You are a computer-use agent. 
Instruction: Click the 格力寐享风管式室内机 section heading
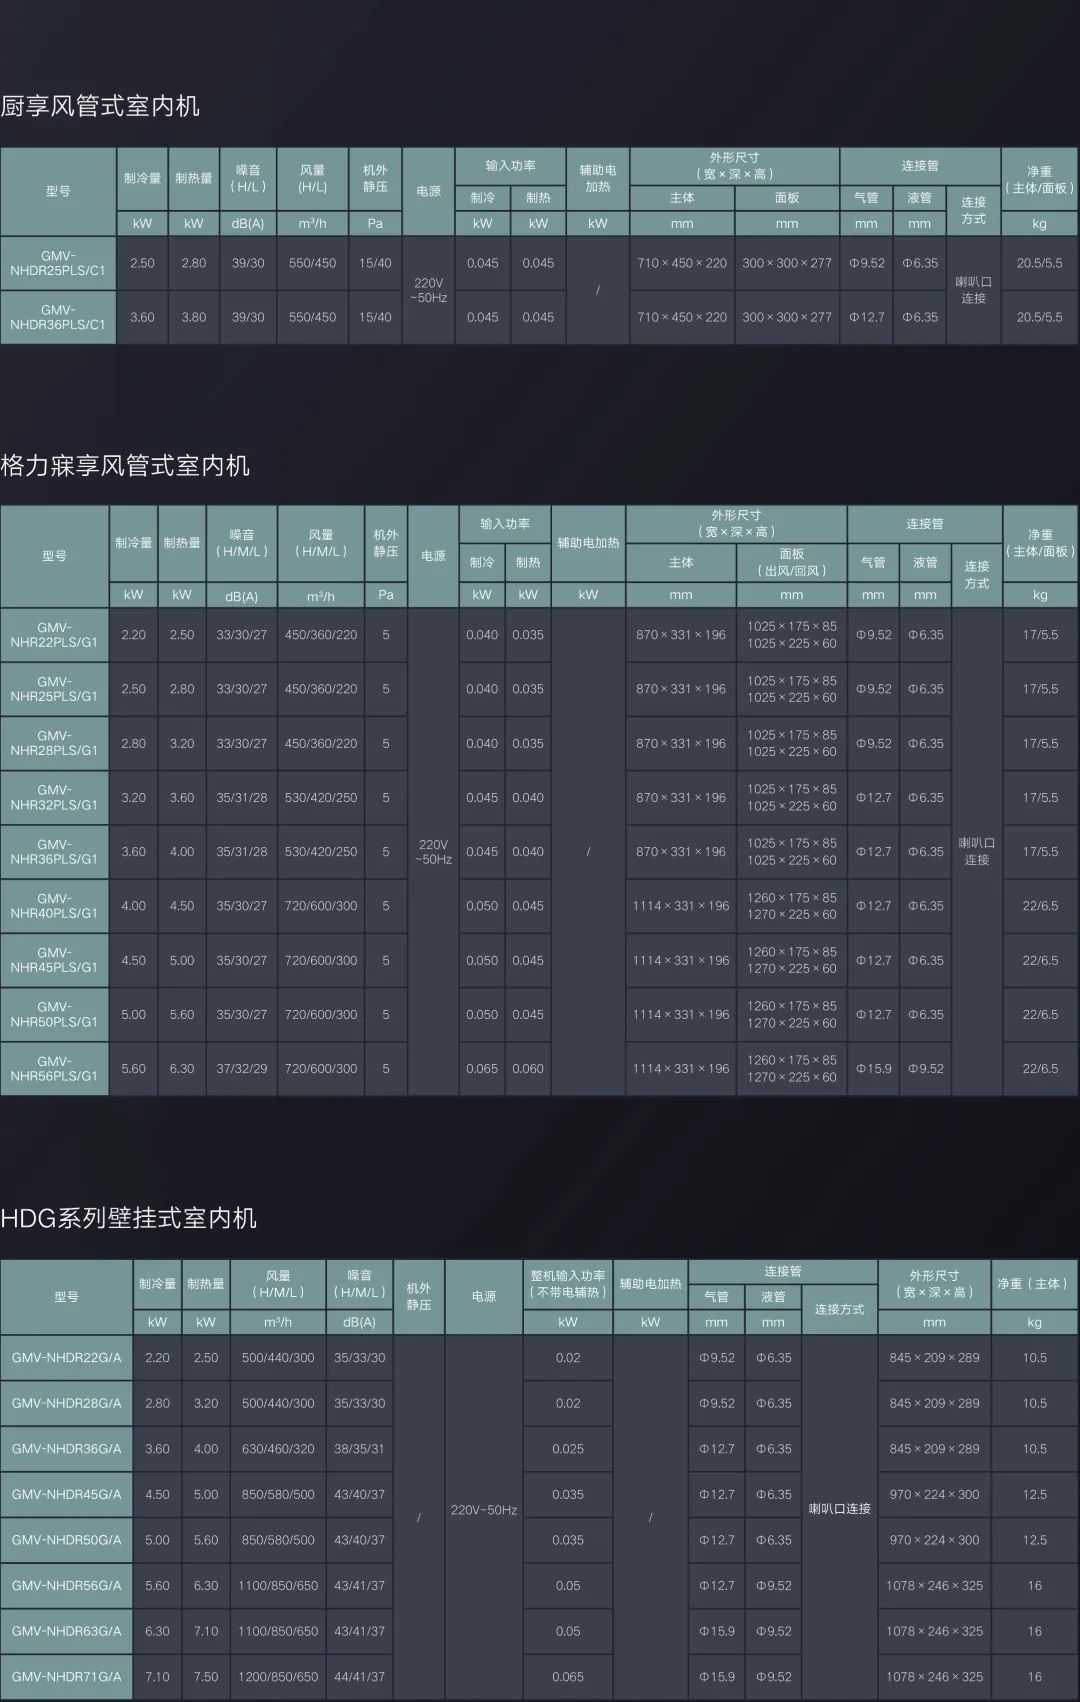(x=125, y=465)
